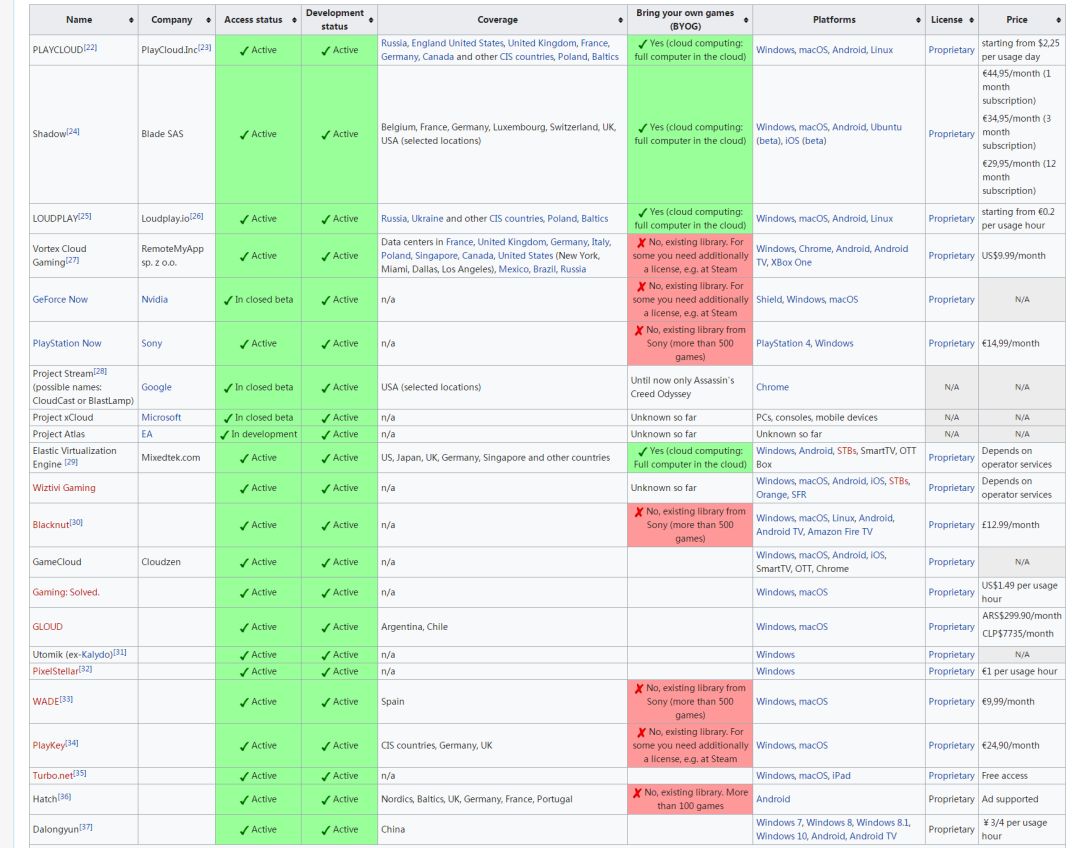Screen dimensions: 1080x848
Task: Click the Ubuntu link in Shadow platforms
Action: coord(886,127)
